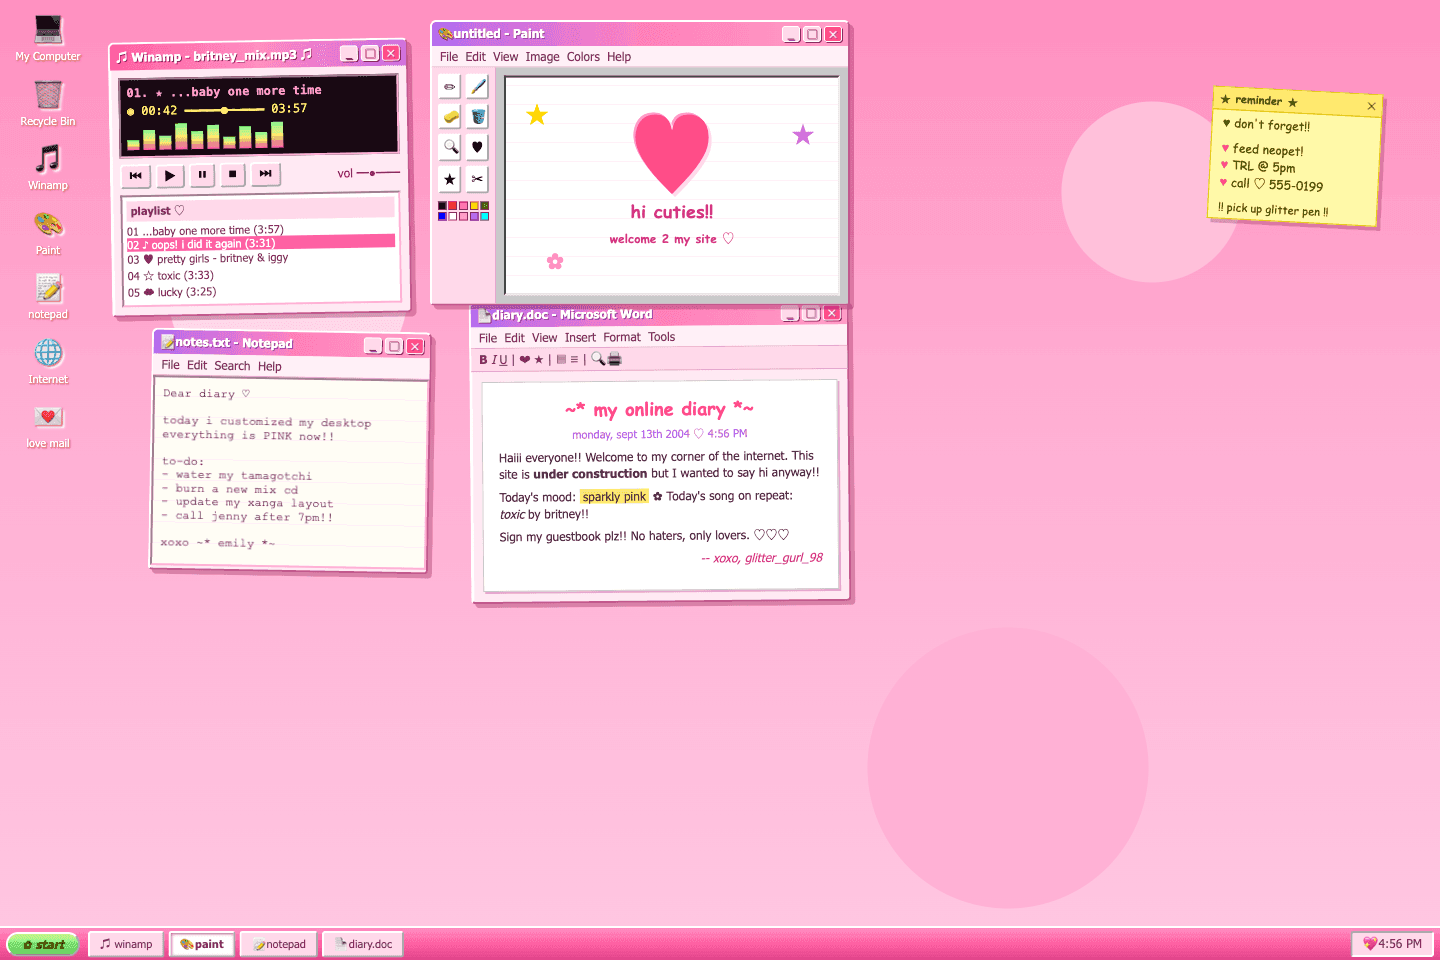Open the Search menu in Notepad
1440x960 pixels.
coord(232,366)
